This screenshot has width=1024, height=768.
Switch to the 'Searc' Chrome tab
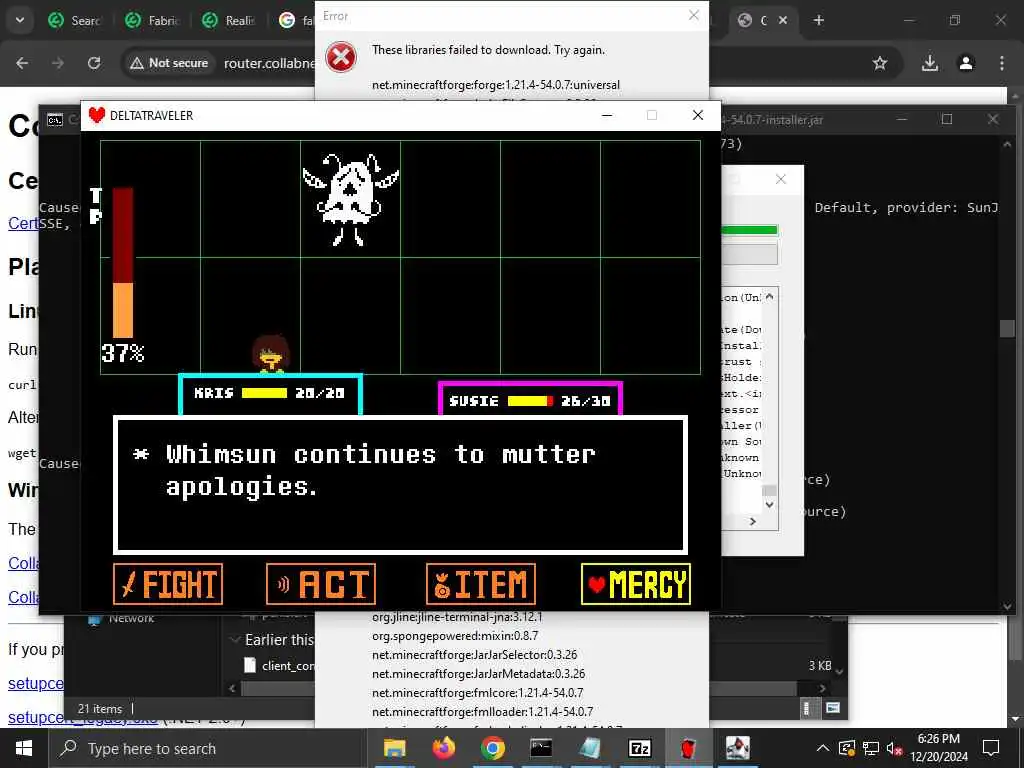tap(74, 20)
